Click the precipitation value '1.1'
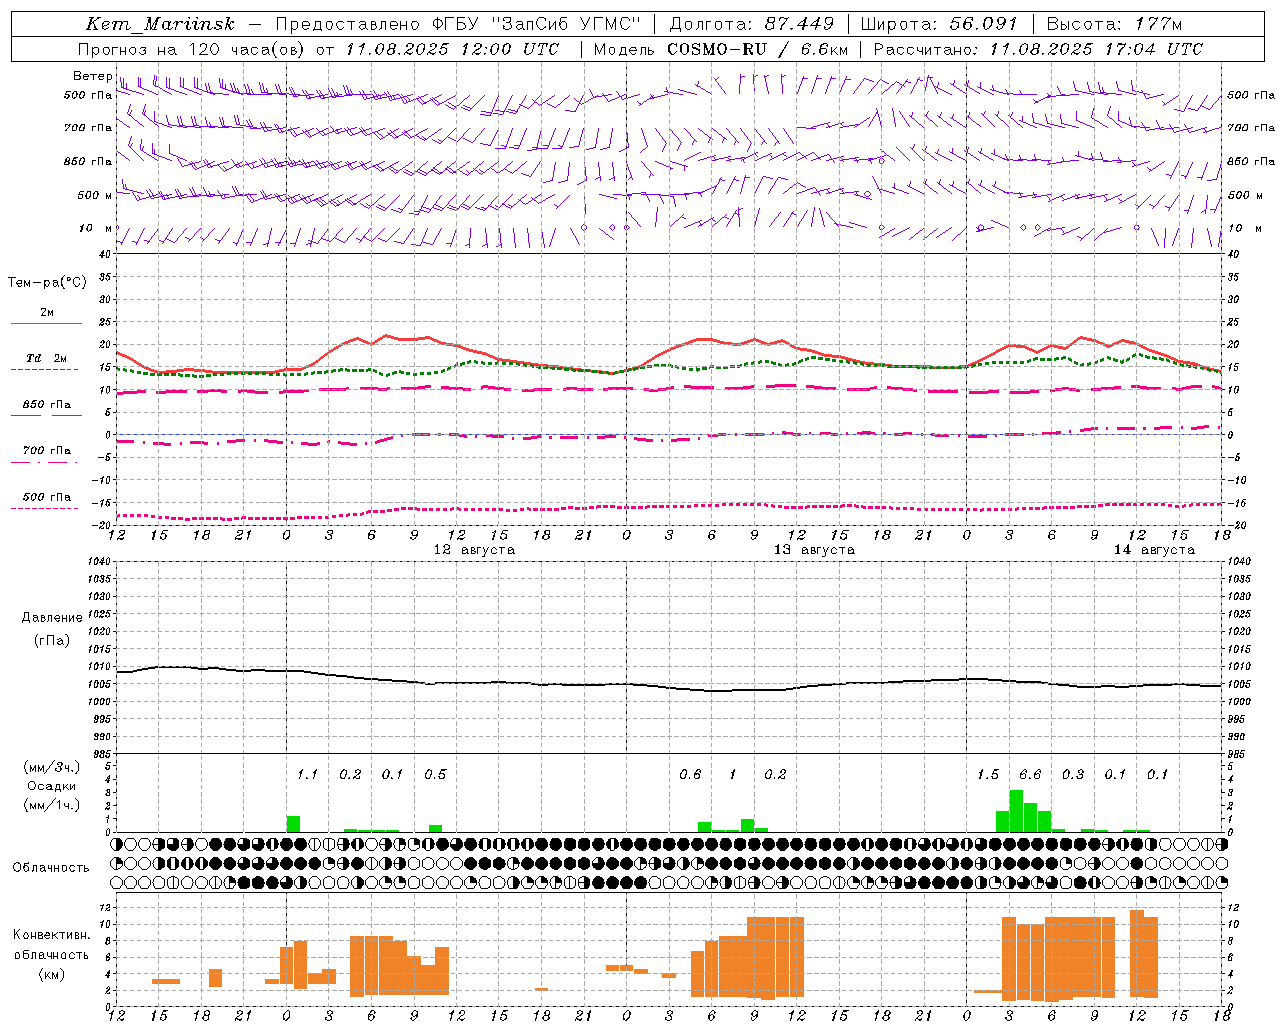This screenshot has width=1280, height=1024. coord(307,775)
